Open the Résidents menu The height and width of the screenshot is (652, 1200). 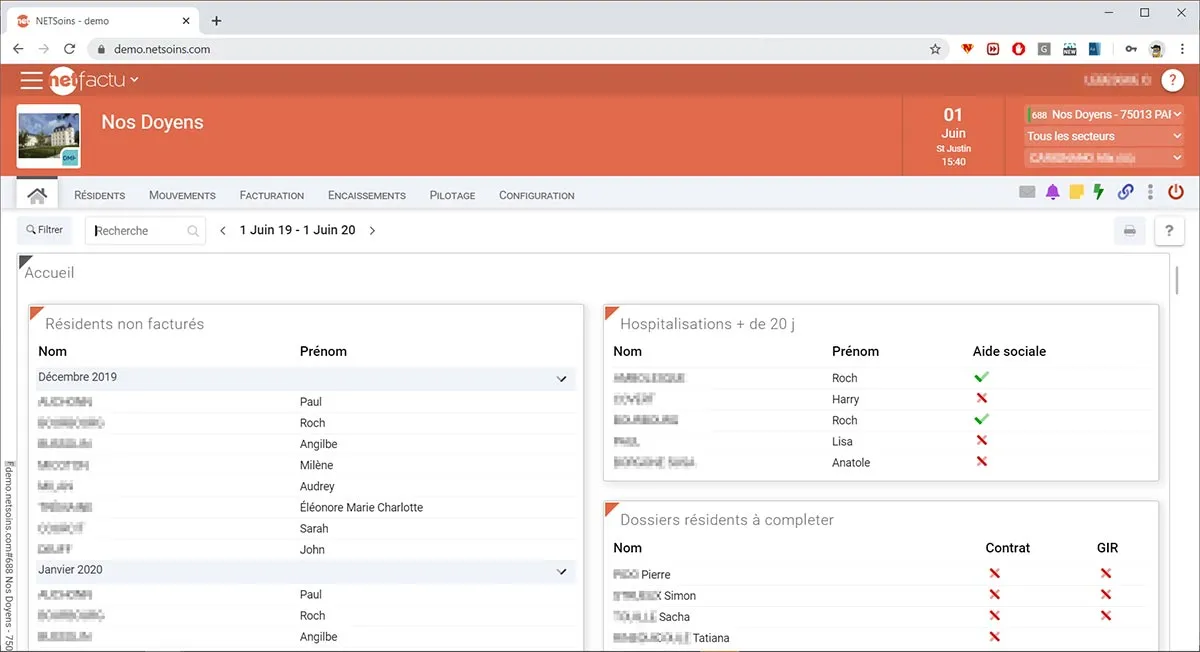click(x=100, y=195)
